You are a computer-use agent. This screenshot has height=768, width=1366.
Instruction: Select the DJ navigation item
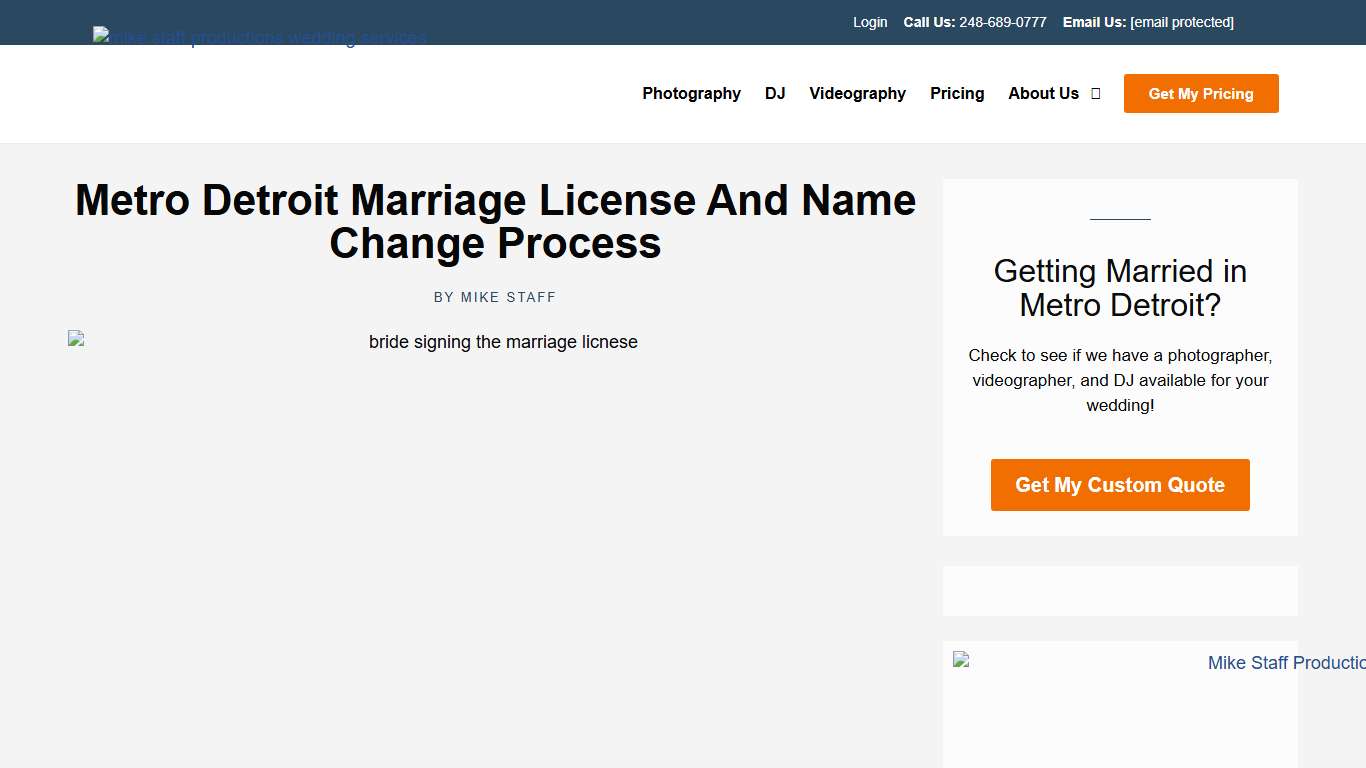point(775,93)
